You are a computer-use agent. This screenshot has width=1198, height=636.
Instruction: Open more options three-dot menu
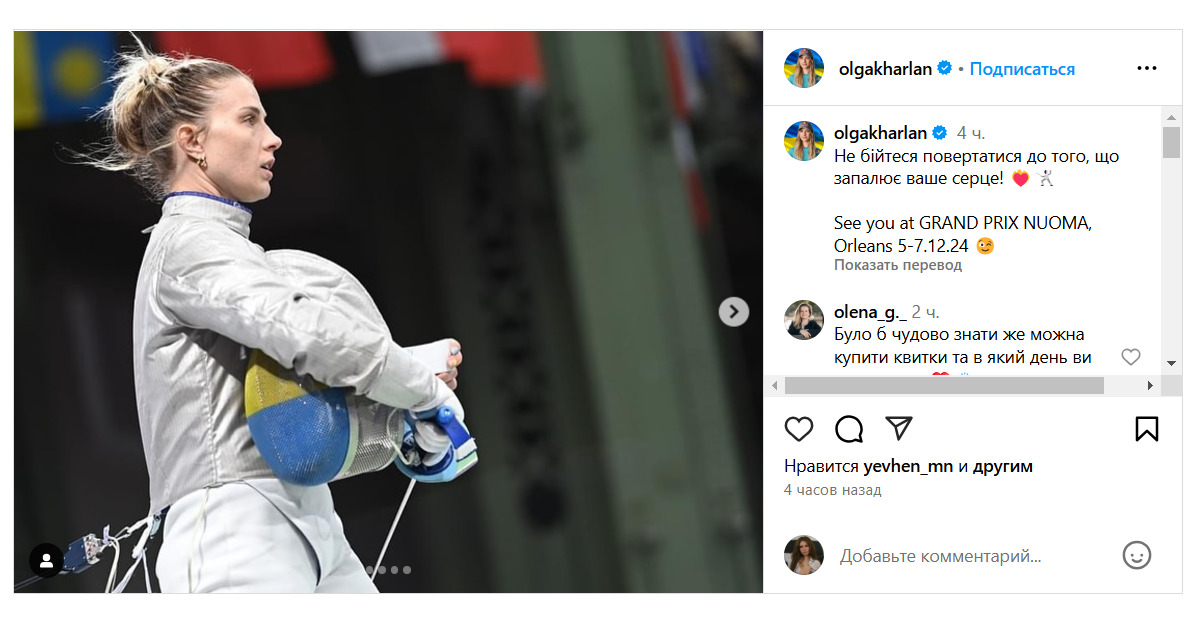[1146, 68]
